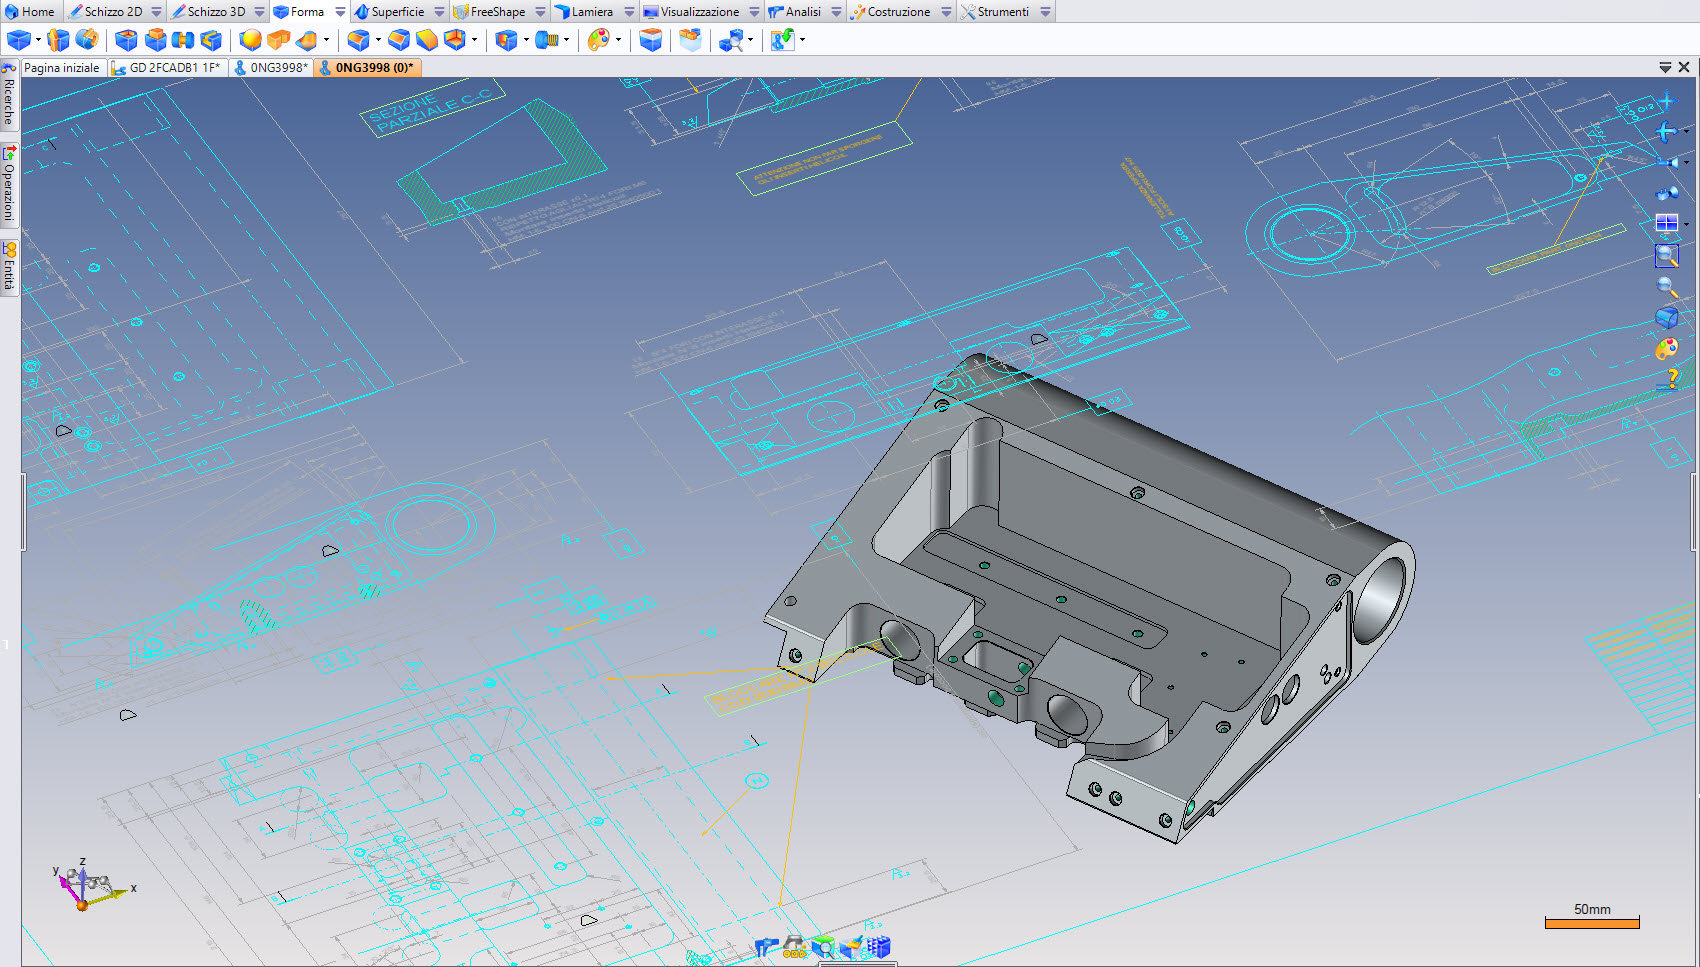Close the active document with X button

(x=1684, y=67)
